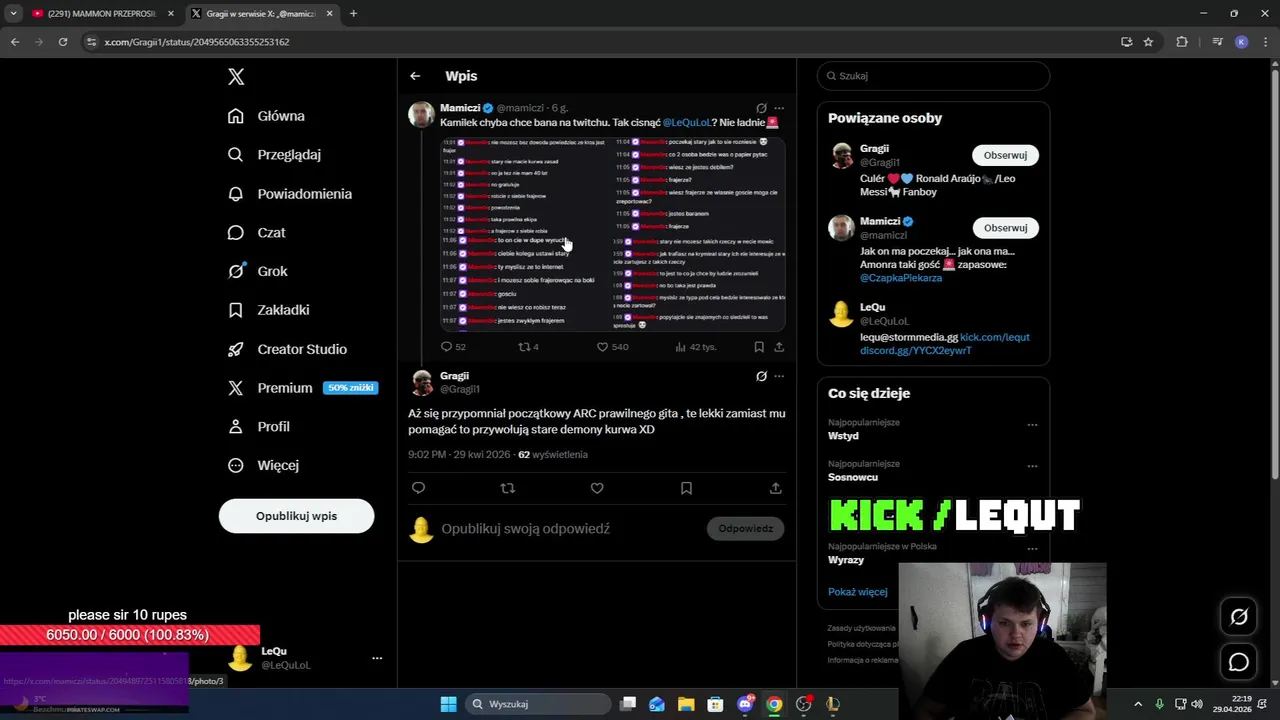Open Windows Start menu

tap(448, 704)
